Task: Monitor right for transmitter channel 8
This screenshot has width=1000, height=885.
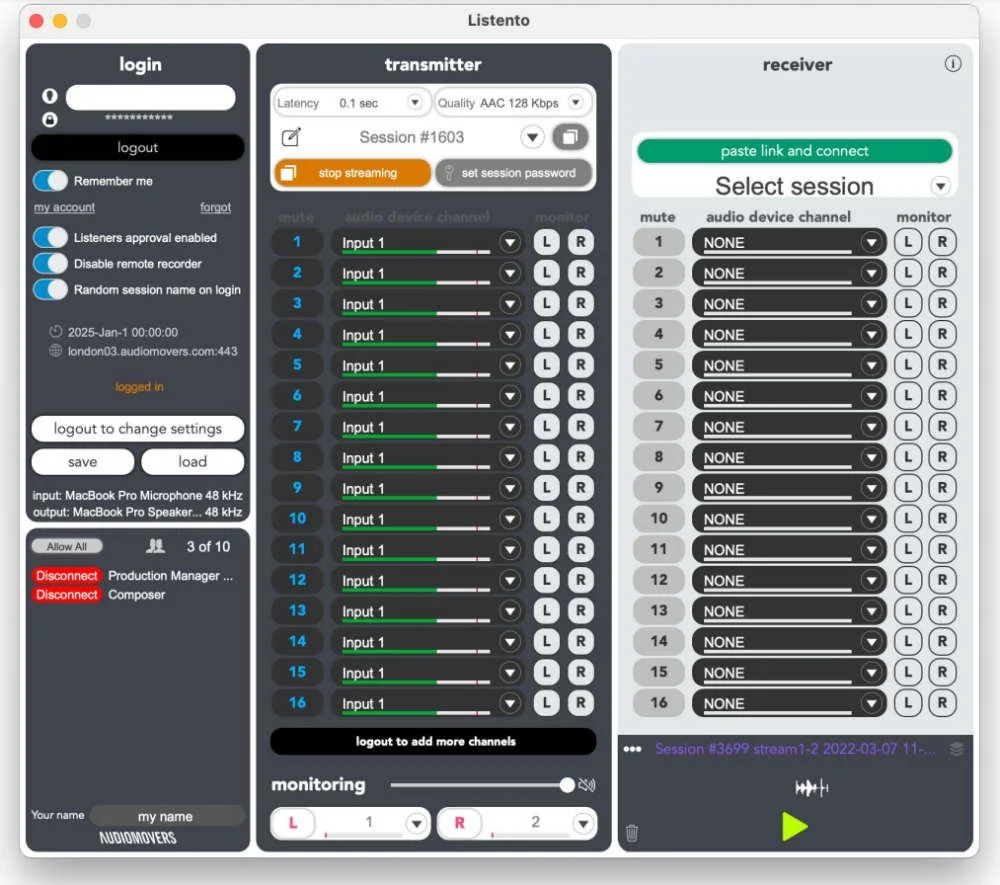Action: pyautogui.click(x=580, y=457)
